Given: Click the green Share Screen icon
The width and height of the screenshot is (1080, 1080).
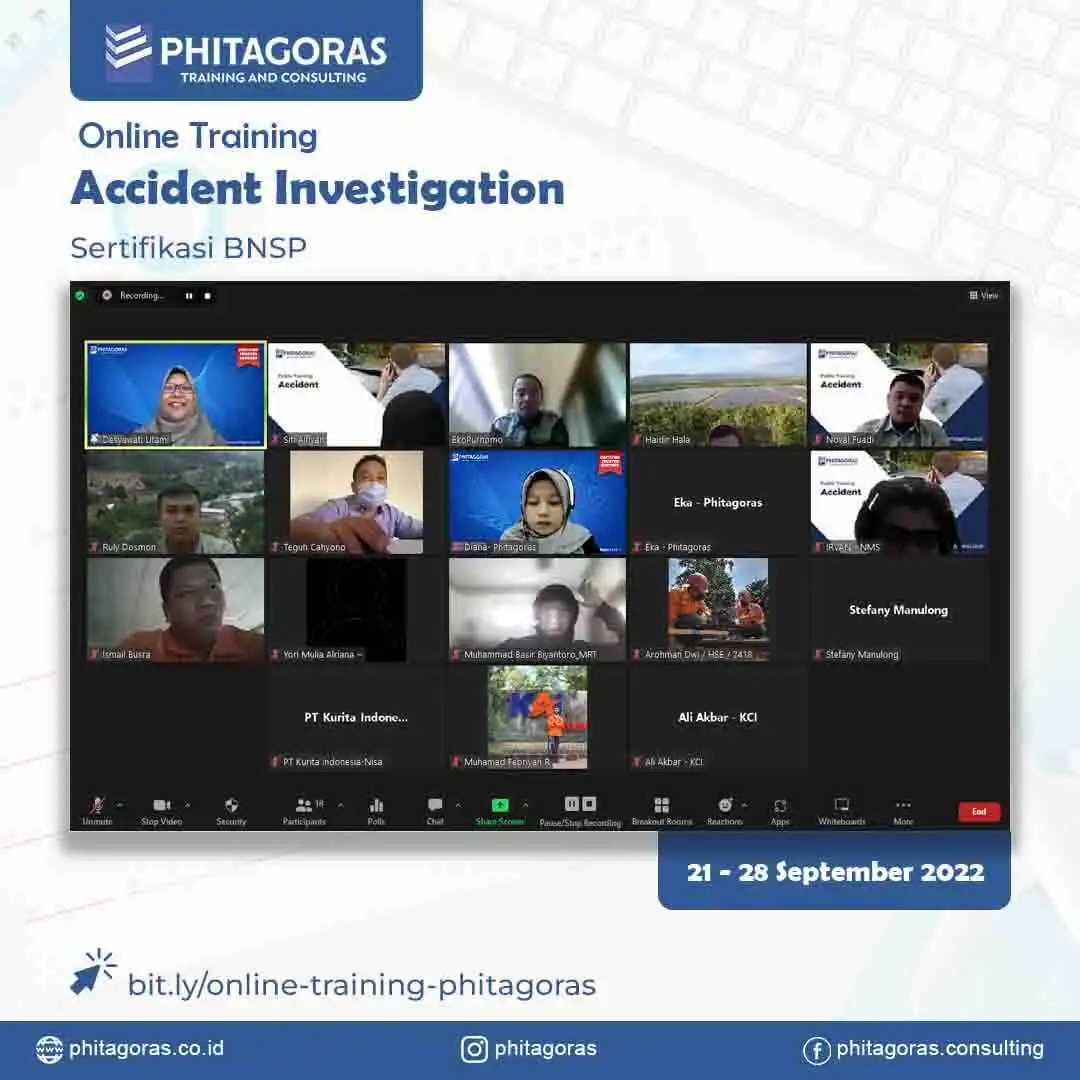Looking at the screenshot, I should point(500,804).
